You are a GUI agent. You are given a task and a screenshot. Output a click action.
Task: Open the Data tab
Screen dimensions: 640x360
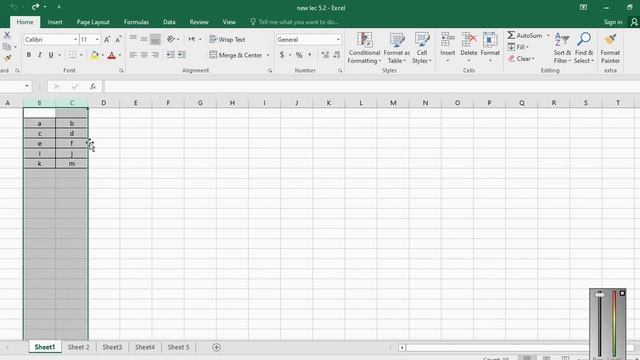click(169, 22)
